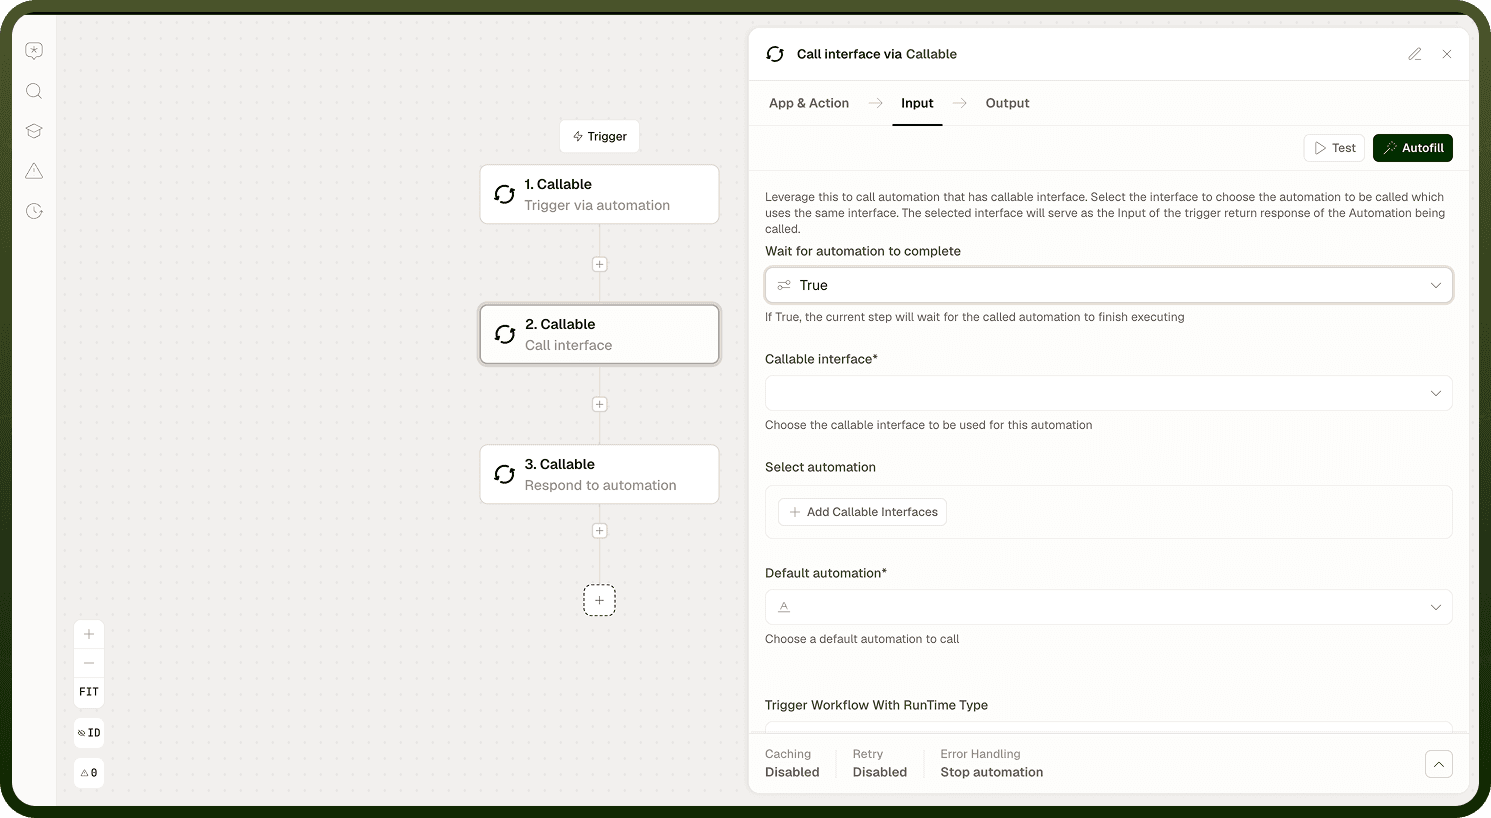The height and width of the screenshot is (818, 1491).
Task: Click the toggle icon beside True value
Action: tap(784, 285)
